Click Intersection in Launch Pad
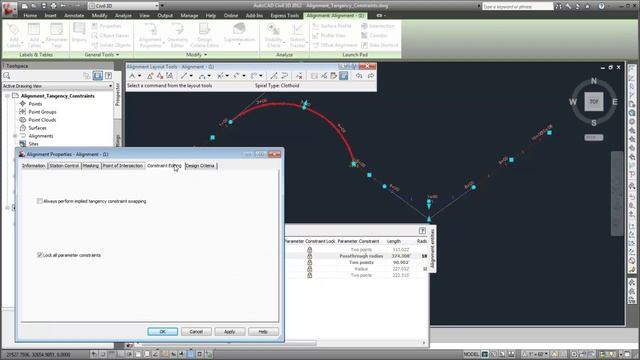This screenshot has height=360, width=640. [378, 26]
